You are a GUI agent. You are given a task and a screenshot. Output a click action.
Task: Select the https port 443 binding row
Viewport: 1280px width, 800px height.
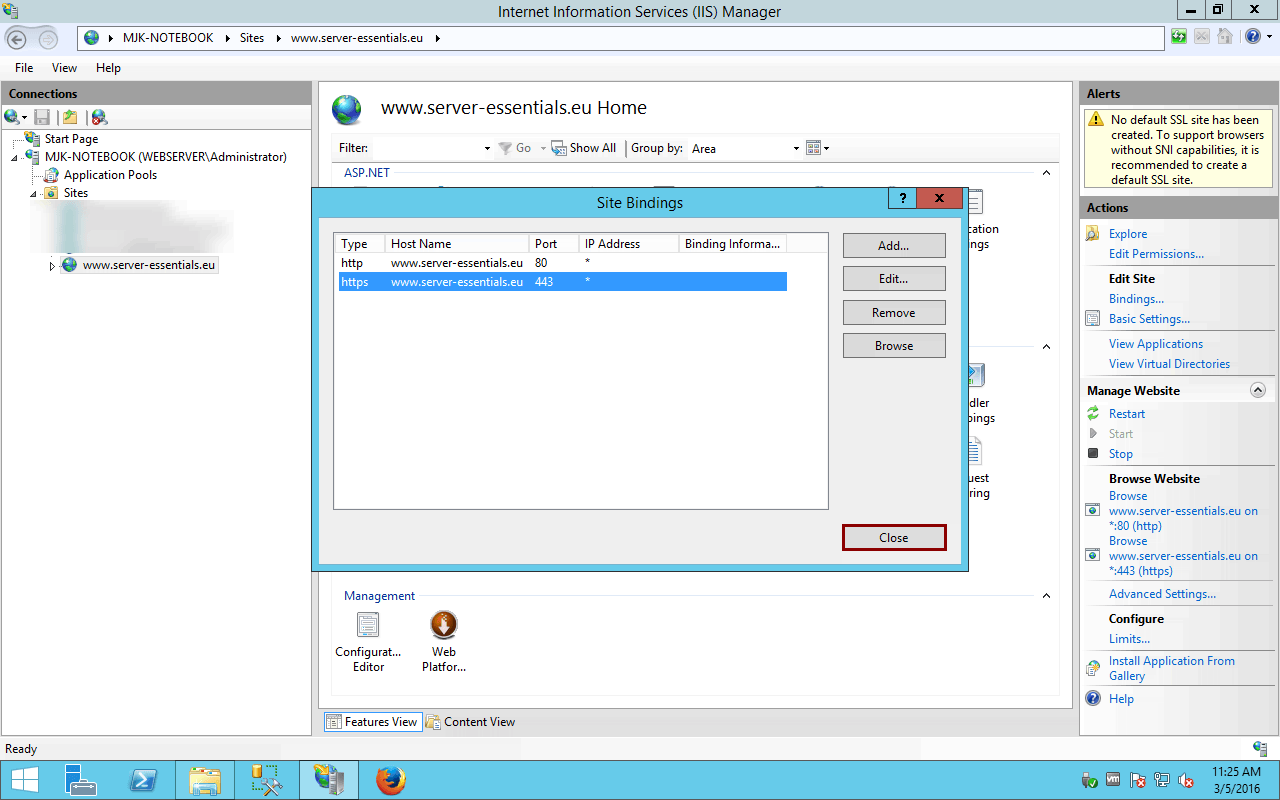[x=563, y=282]
